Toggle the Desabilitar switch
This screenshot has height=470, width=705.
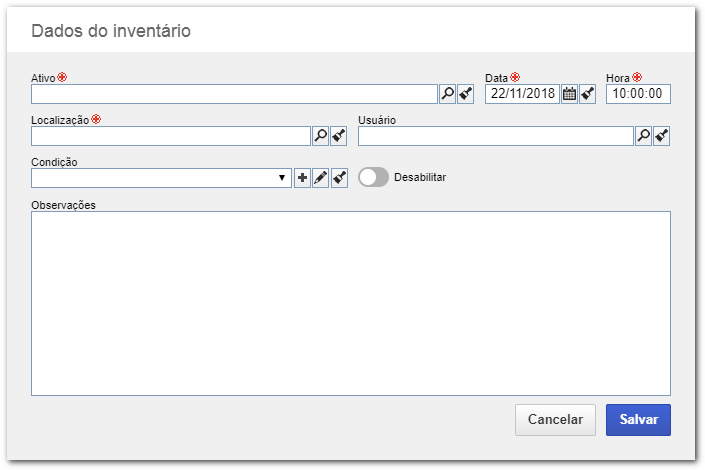[373, 177]
